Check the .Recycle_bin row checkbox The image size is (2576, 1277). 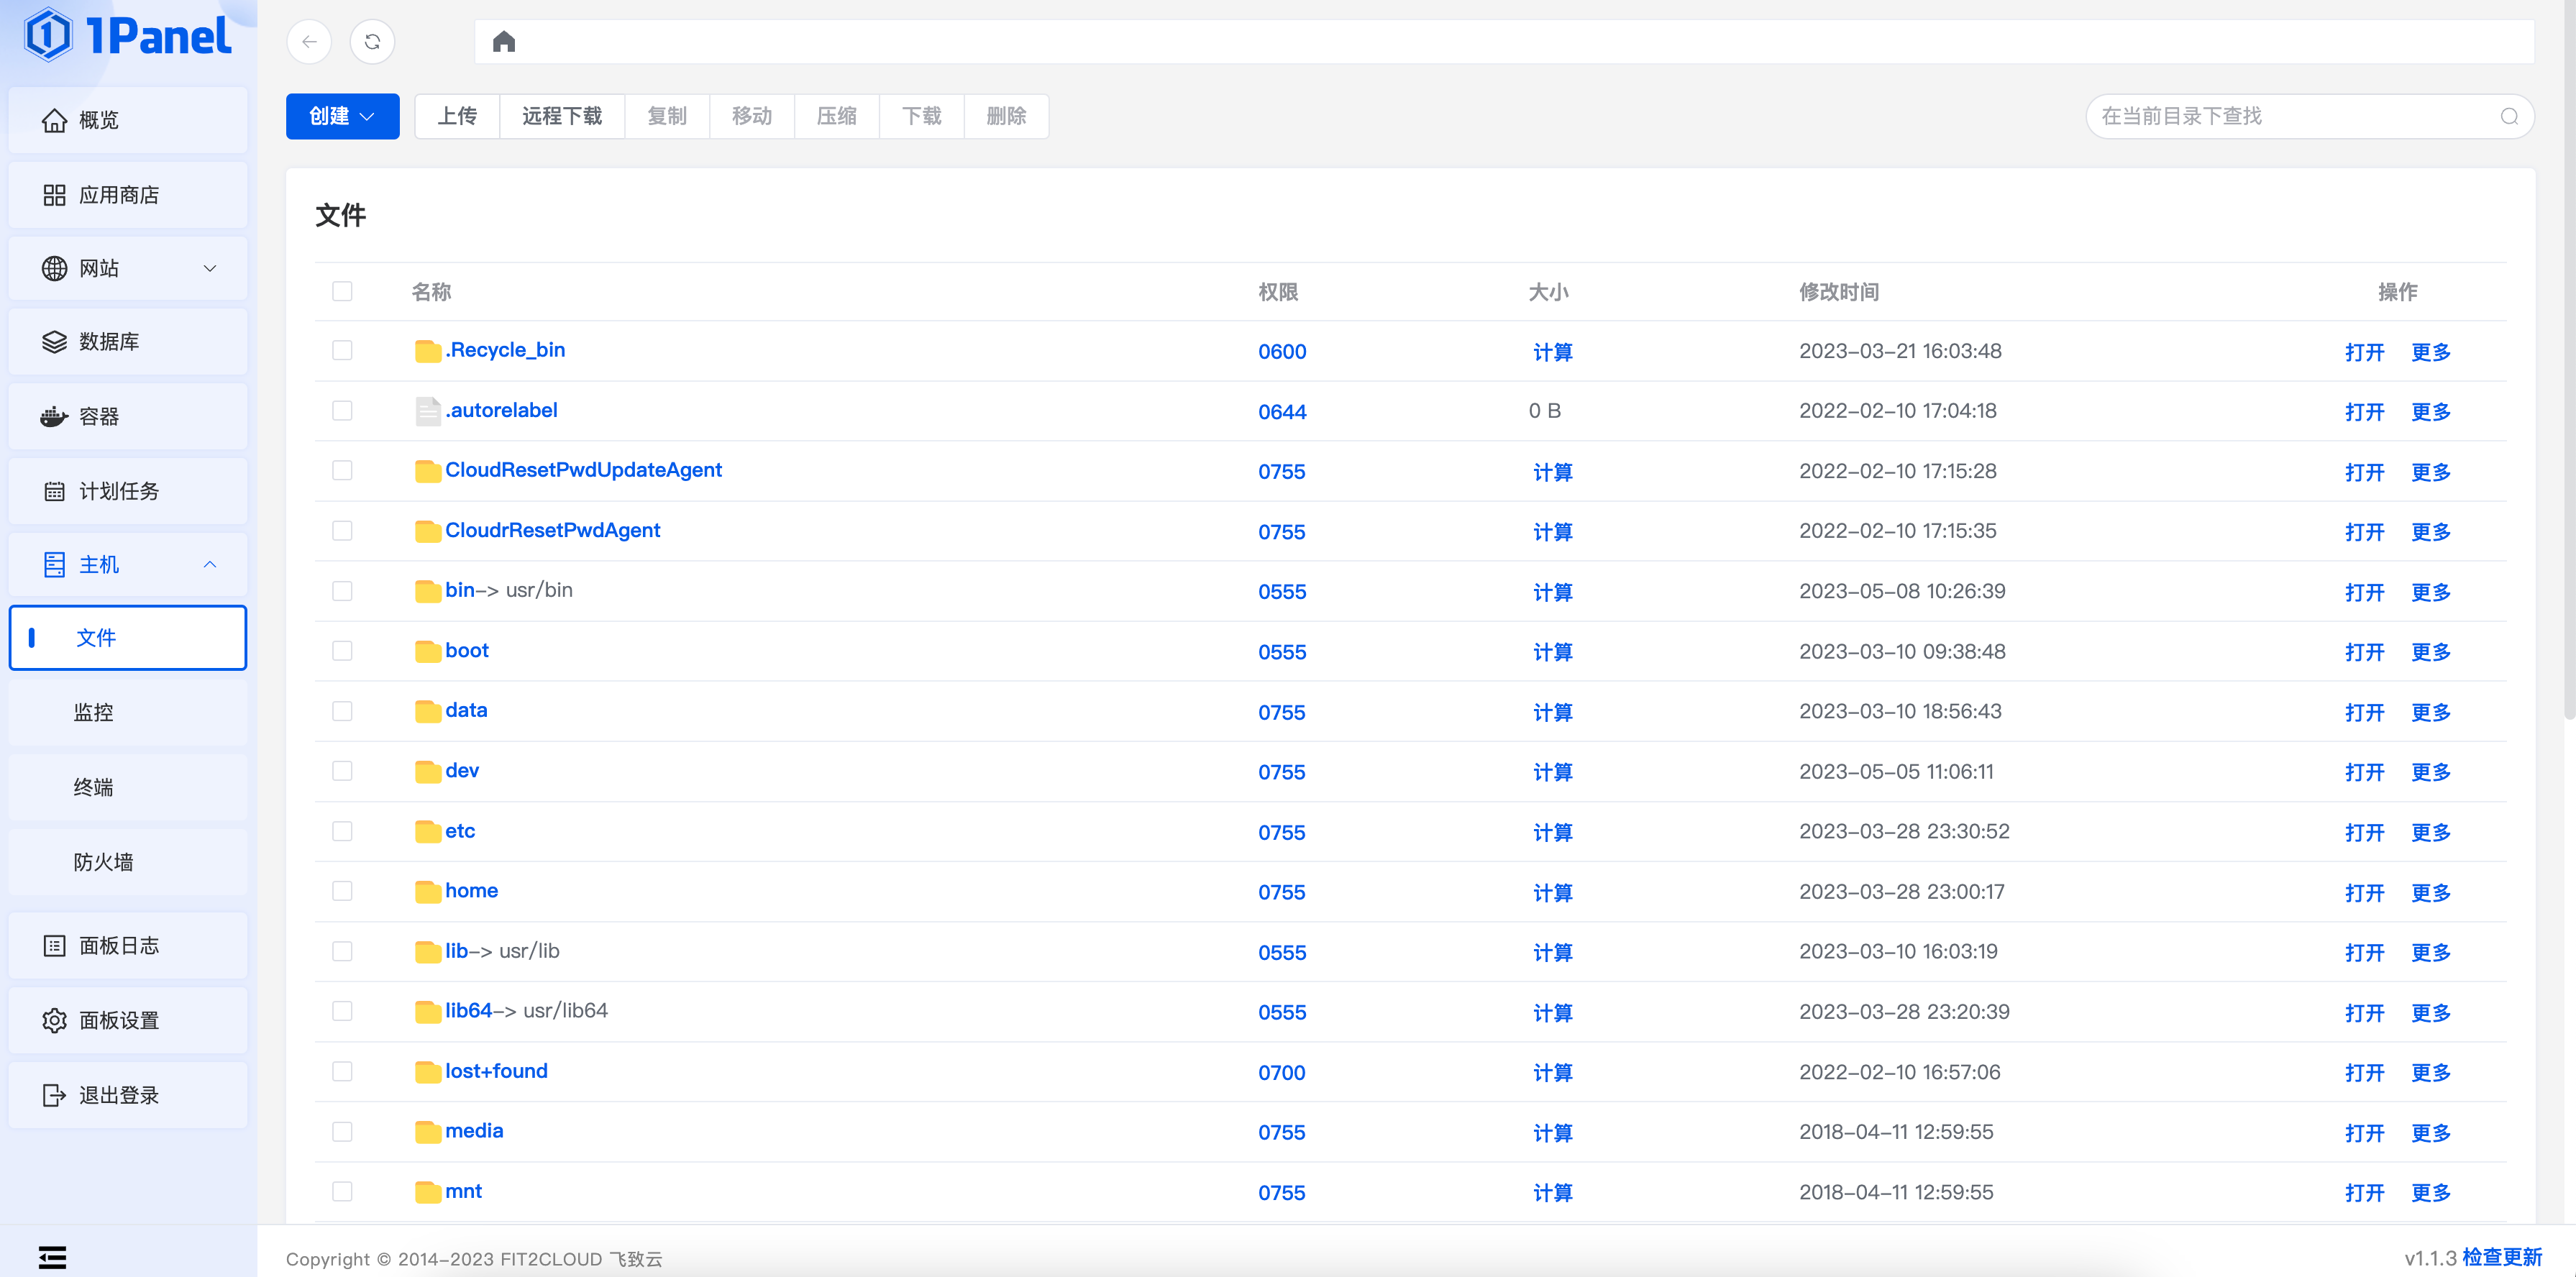tap(342, 350)
